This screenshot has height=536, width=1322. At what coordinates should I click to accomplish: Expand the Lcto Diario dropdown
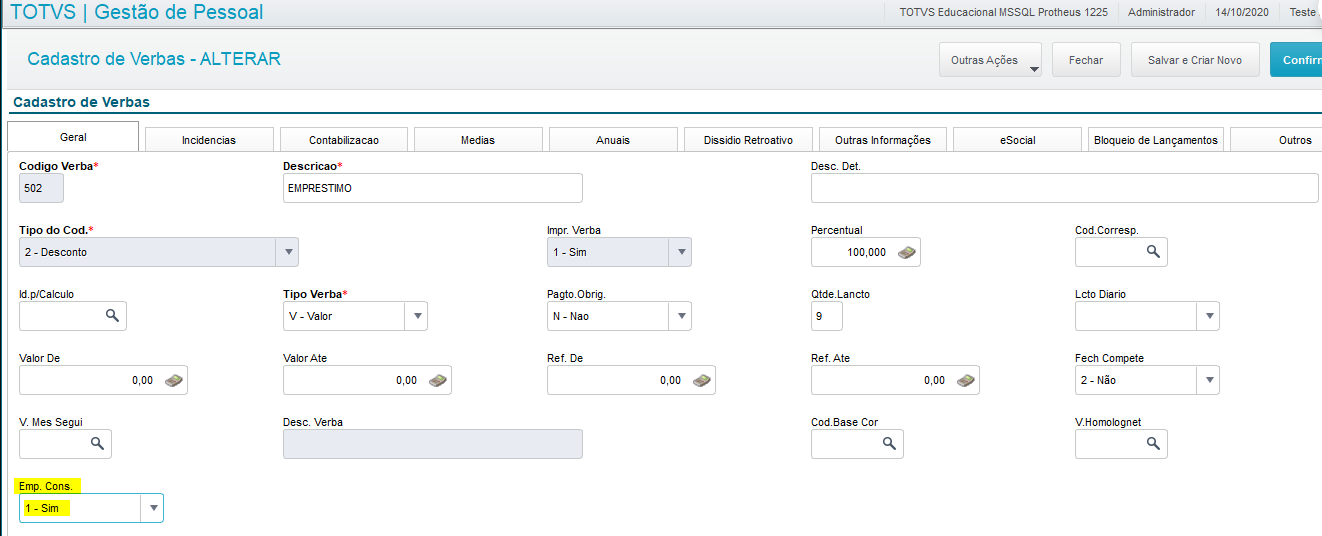pyautogui.click(x=1208, y=316)
